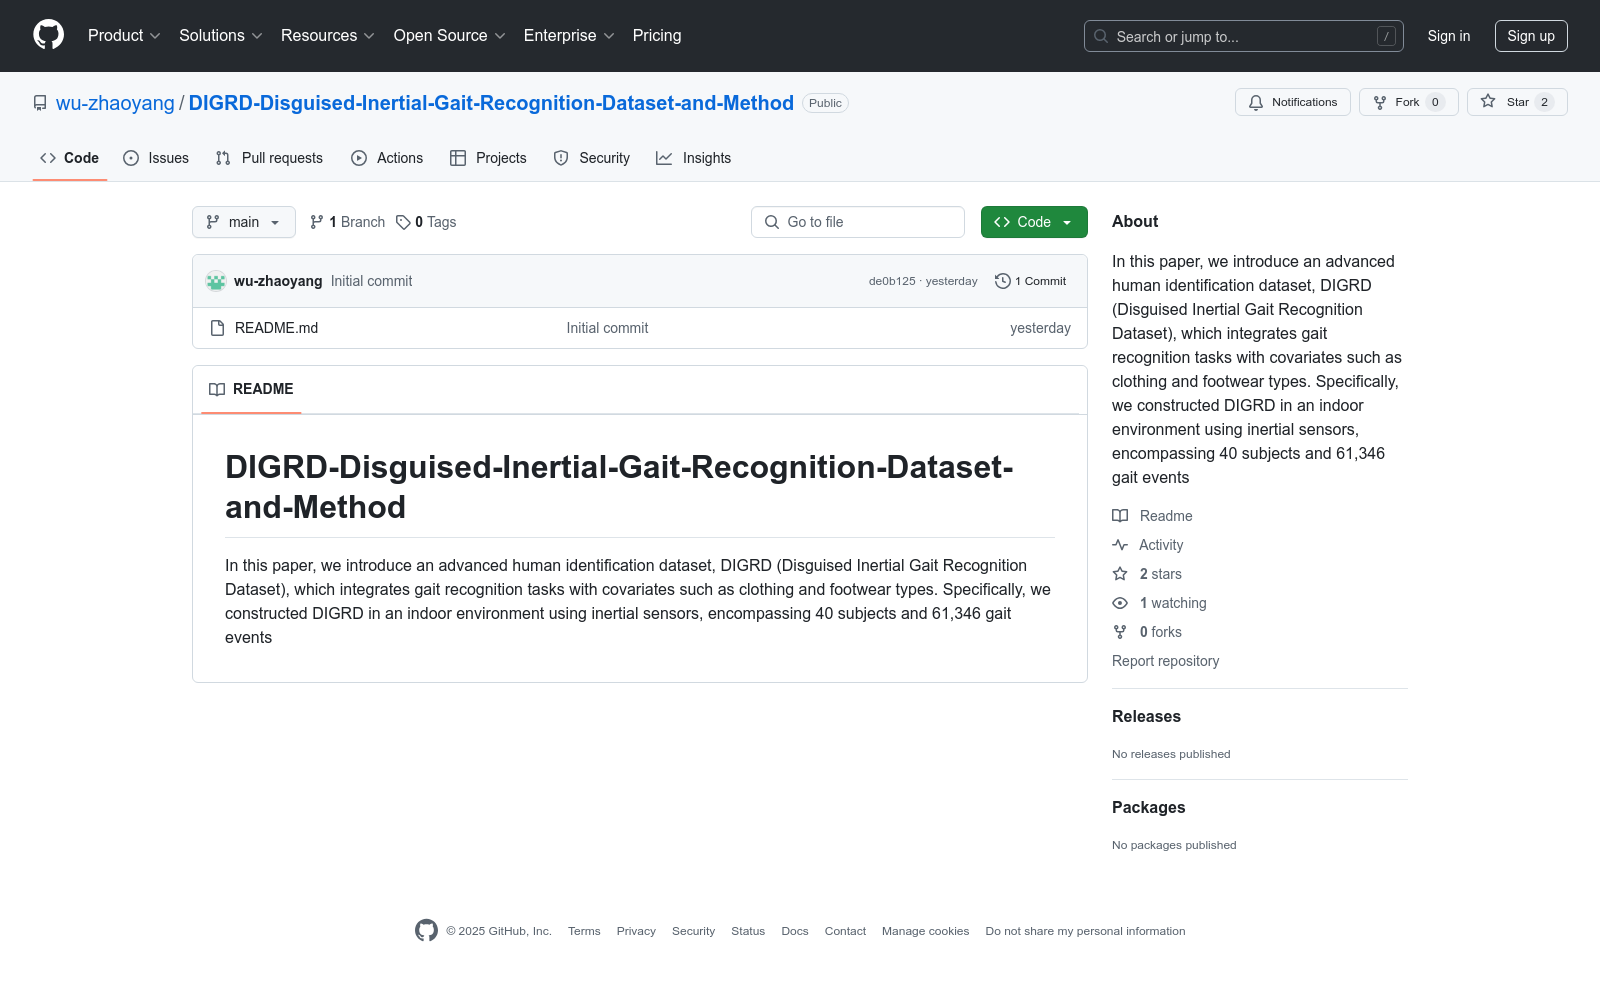Click the Sign in link
The image size is (1600, 1000).
tap(1448, 36)
